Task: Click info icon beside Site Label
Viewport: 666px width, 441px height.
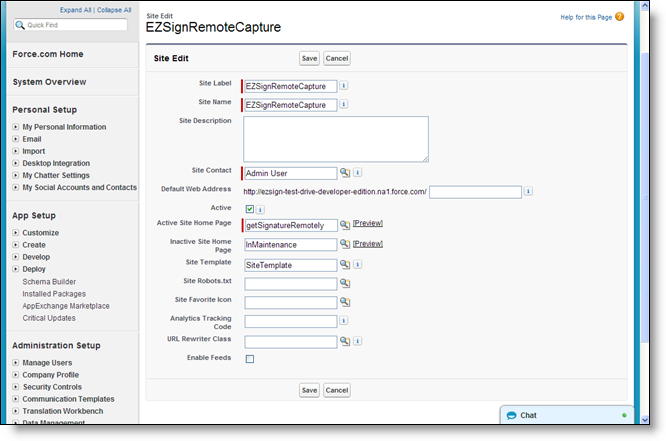Action: click(x=344, y=86)
